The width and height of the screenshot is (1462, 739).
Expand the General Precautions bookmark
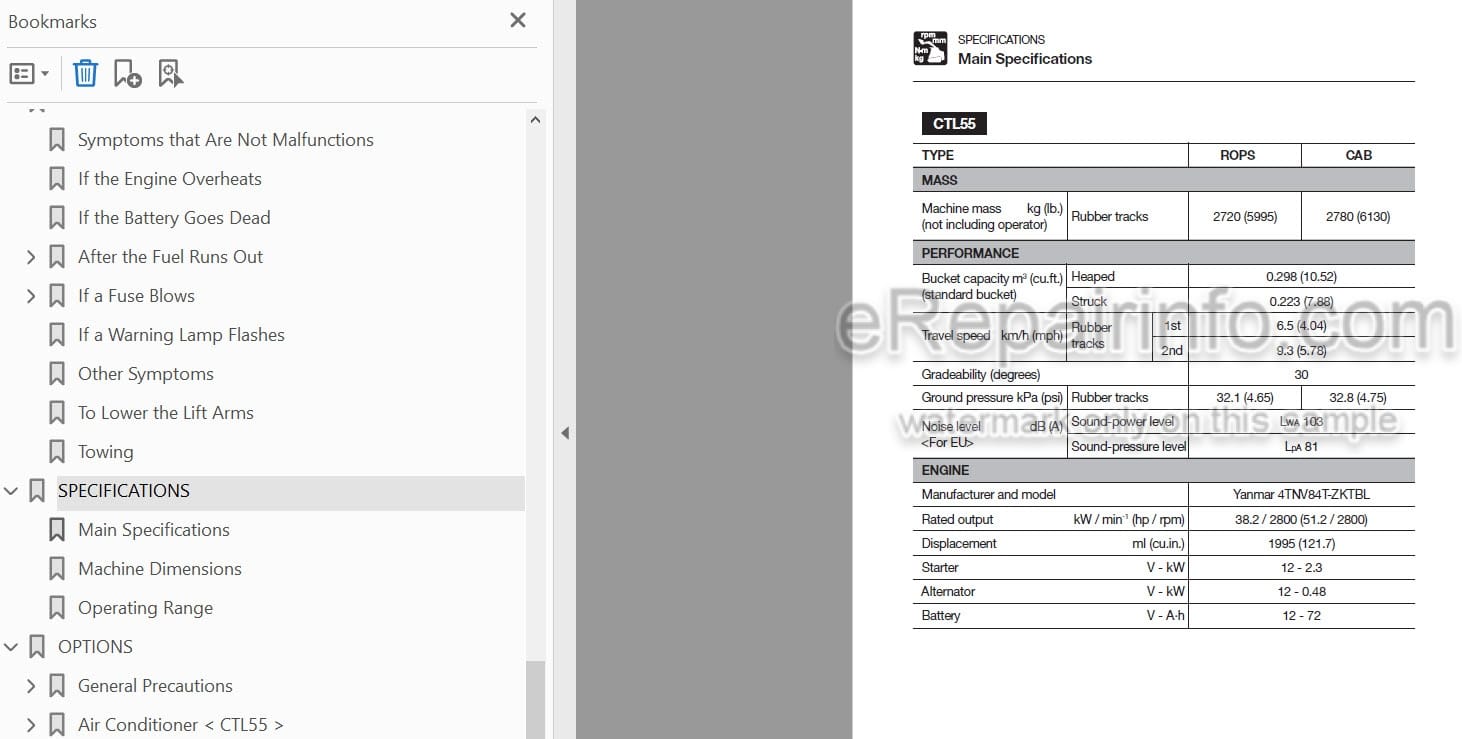tap(31, 686)
